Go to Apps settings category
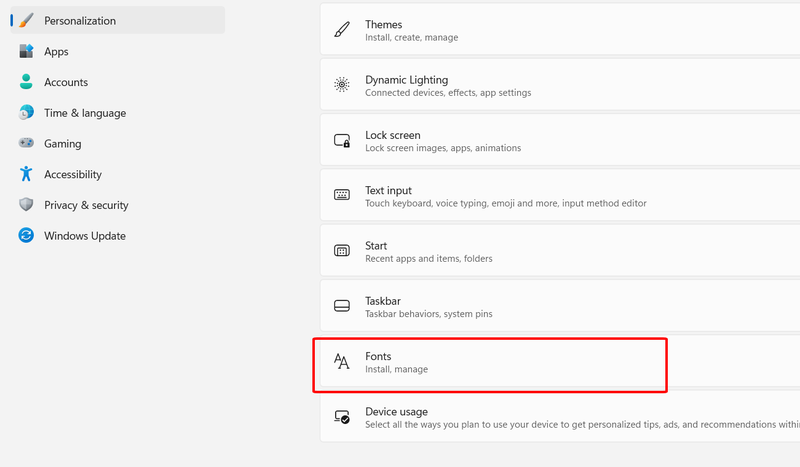Image resolution: width=800 pixels, height=467 pixels. (x=56, y=51)
